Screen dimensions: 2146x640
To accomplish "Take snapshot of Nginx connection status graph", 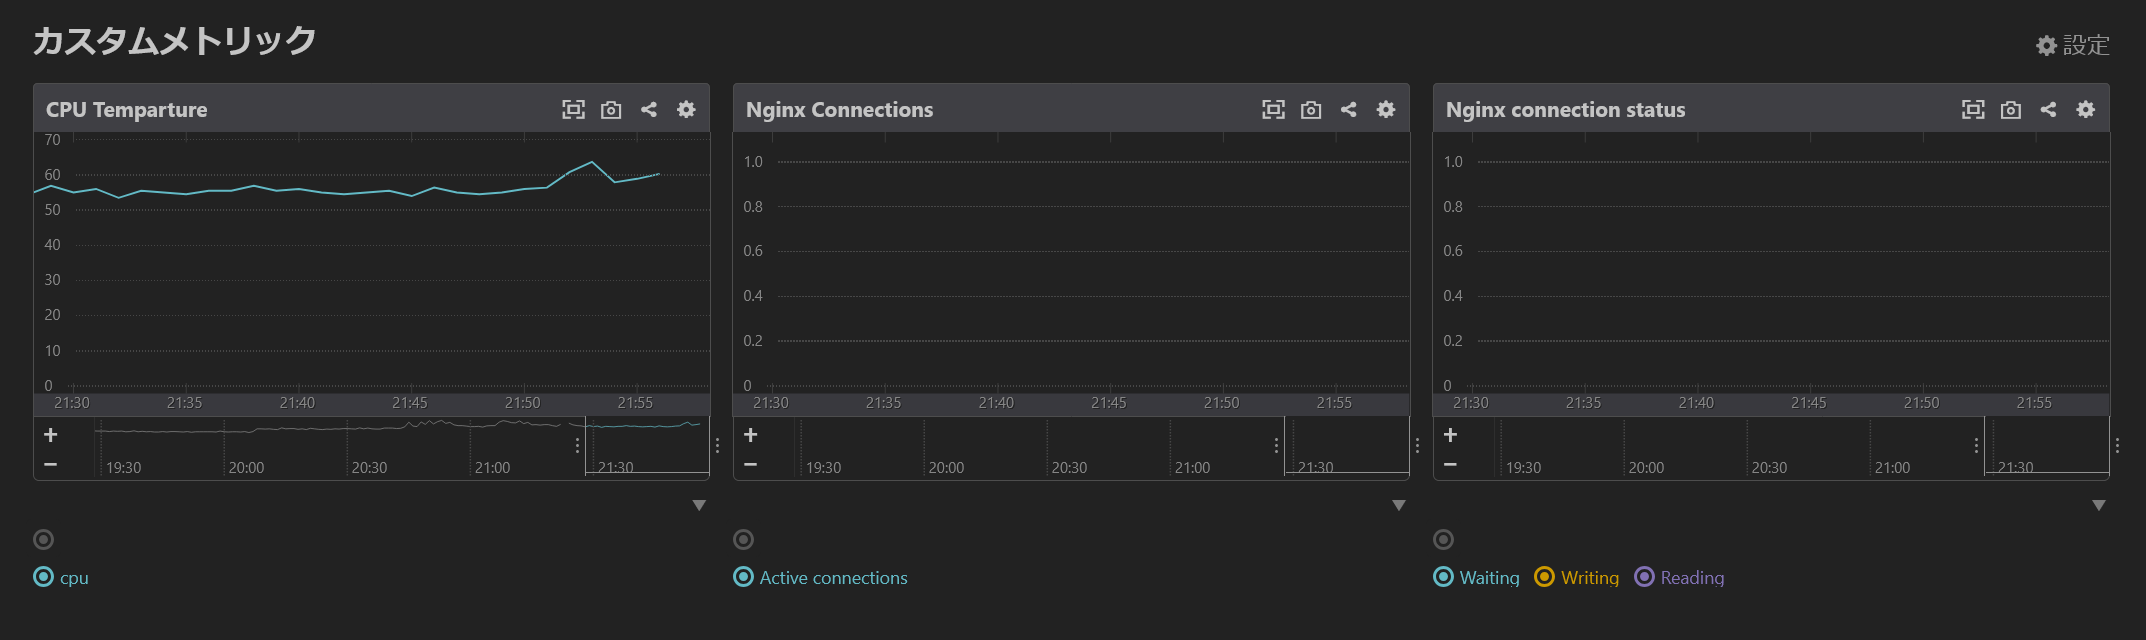I will pyautogui.click(x=2011, y=110).
